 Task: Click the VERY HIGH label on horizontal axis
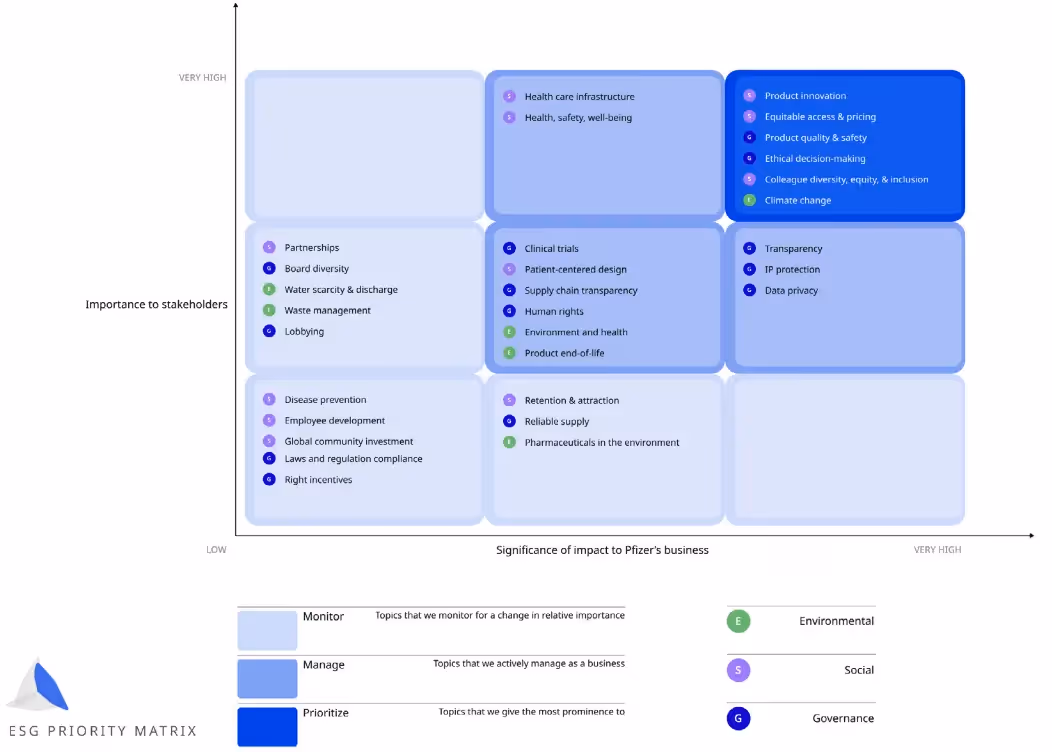(937, 549)
